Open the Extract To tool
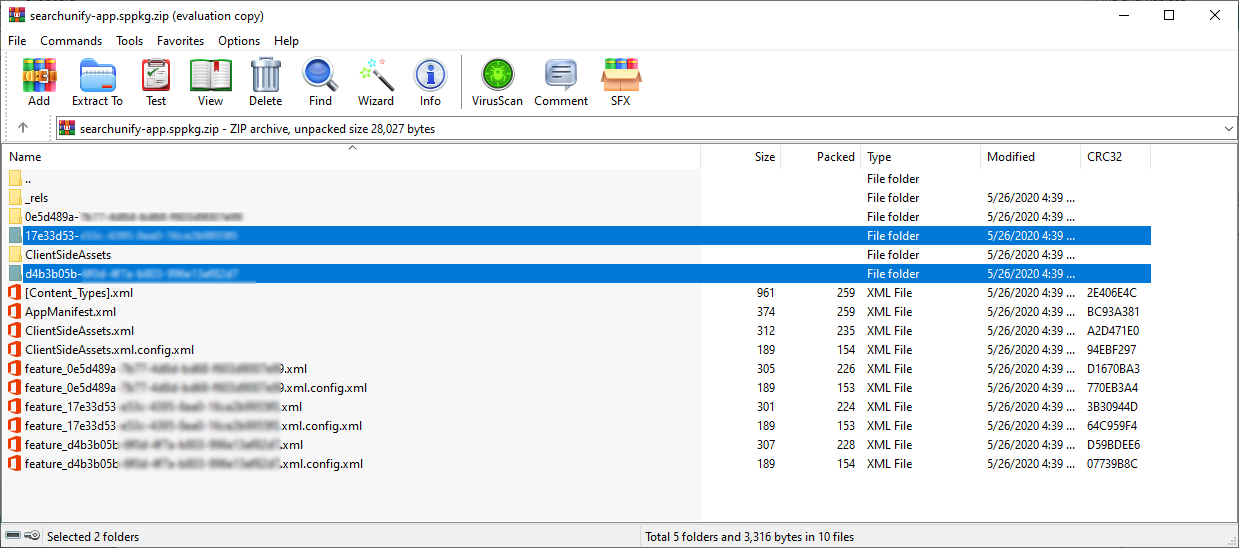This screenshot has height=548, width=1239. (97, 81)
